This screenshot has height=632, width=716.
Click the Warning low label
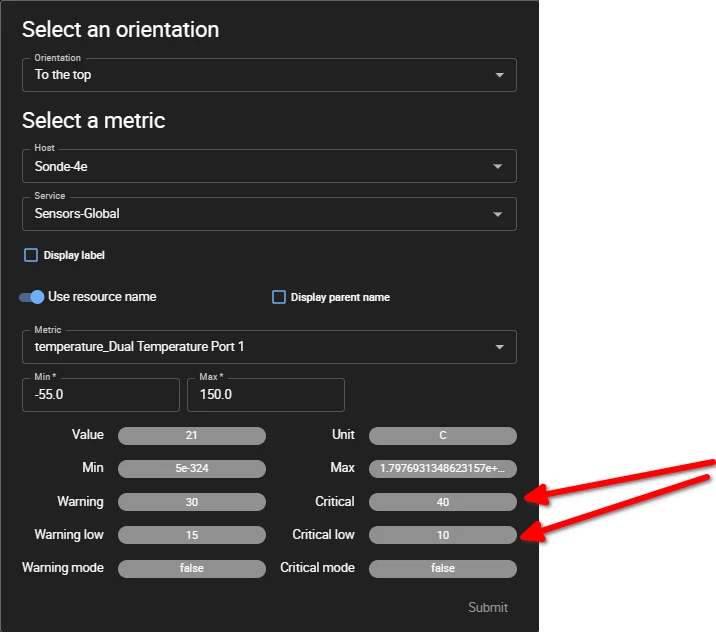tap(69, 534)
